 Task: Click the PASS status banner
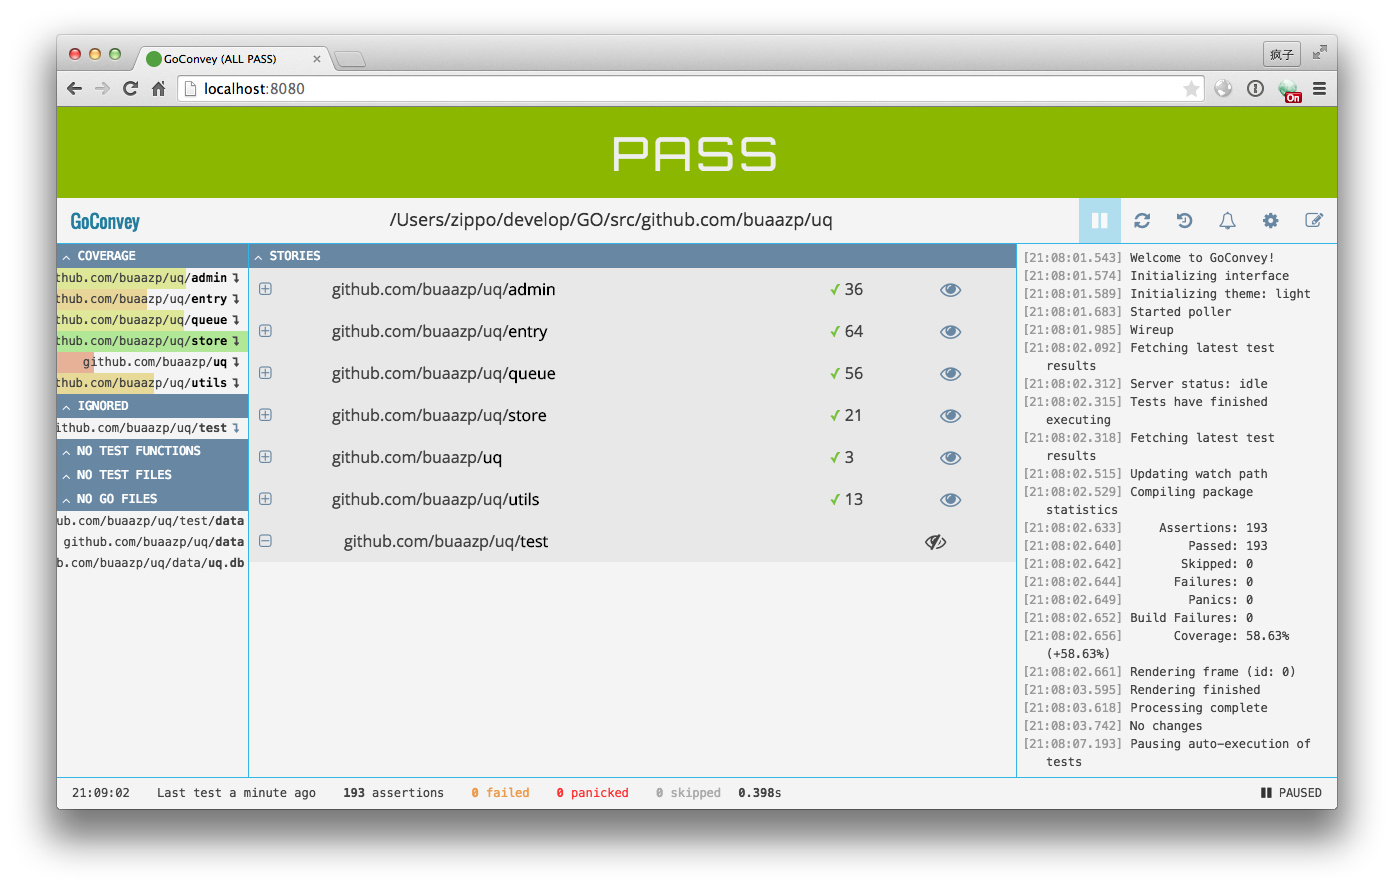[696, 153]
